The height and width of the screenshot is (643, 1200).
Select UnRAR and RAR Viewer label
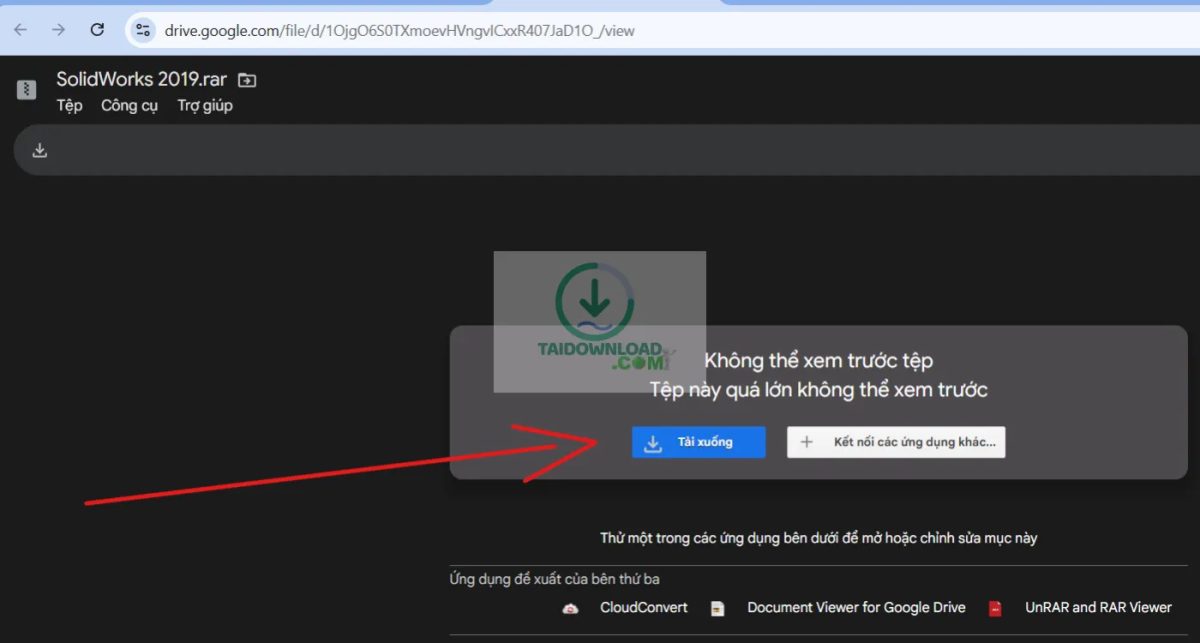1098,607
